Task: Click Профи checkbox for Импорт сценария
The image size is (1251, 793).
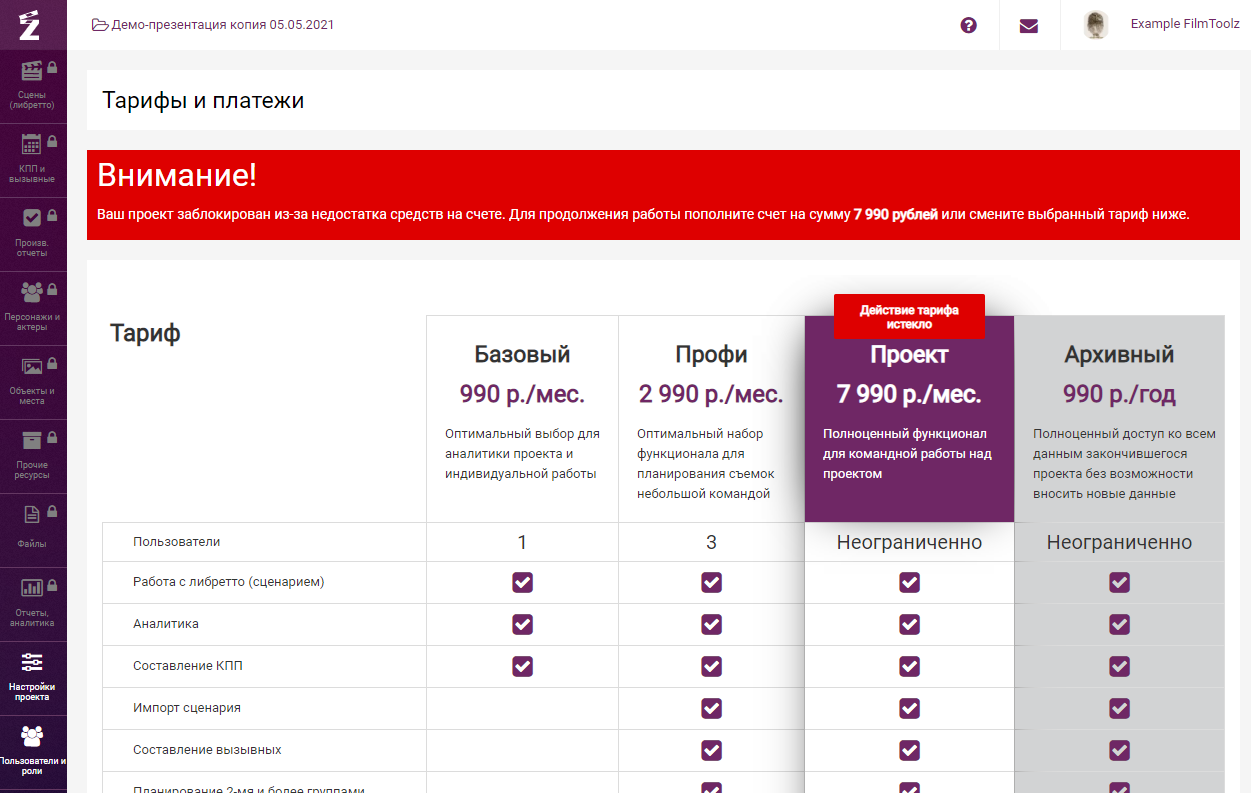Action: coord(711,708)
